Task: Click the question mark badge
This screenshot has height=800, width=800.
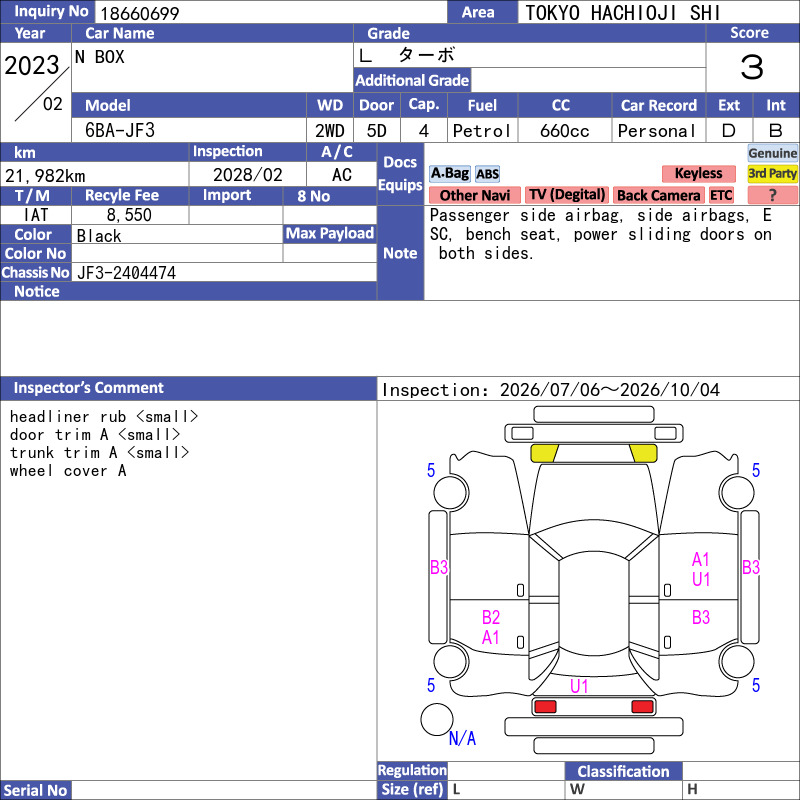Action: pyautogui.click(x=772, y=195)
